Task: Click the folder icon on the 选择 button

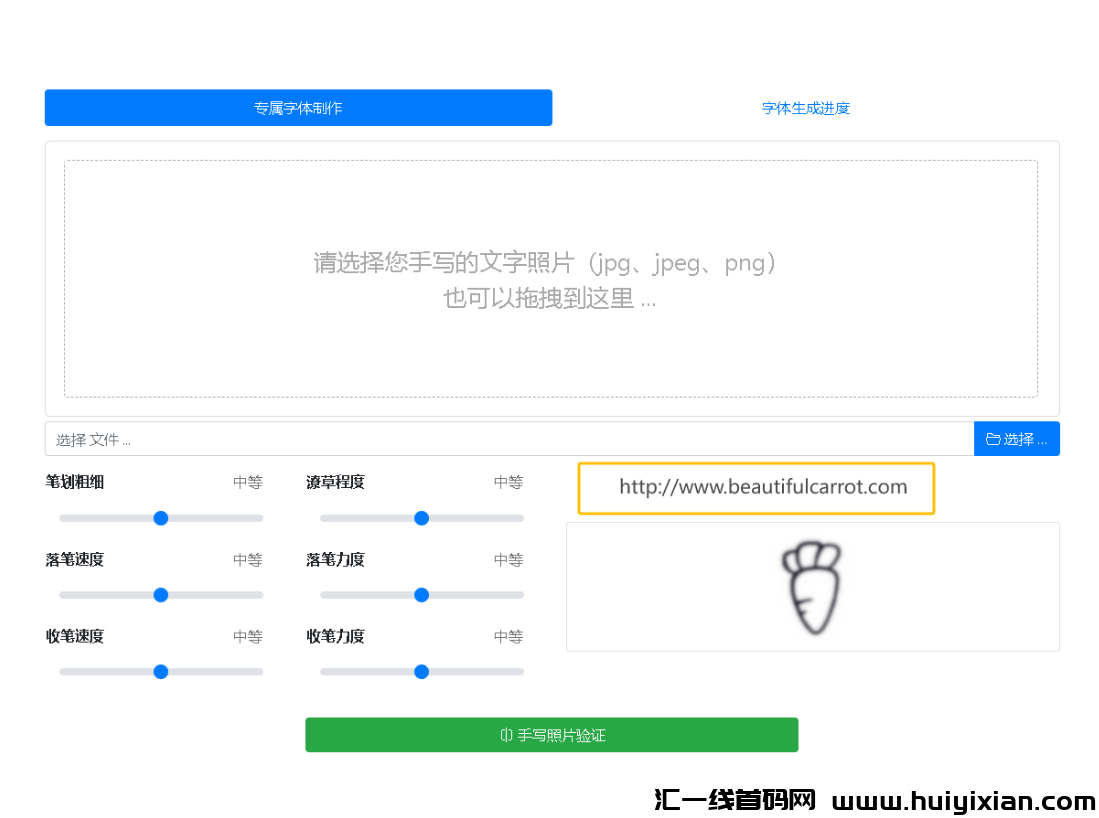Action: click(992, 438)
